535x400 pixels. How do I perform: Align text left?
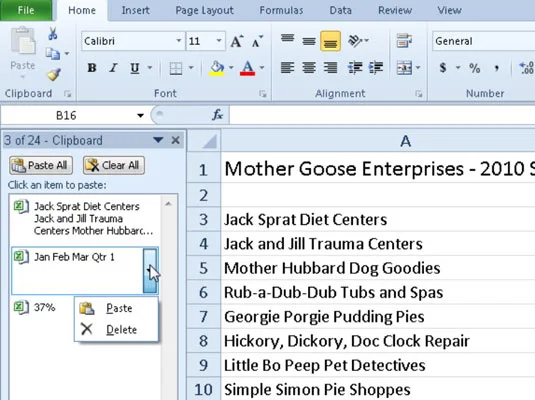coord(288,68)
